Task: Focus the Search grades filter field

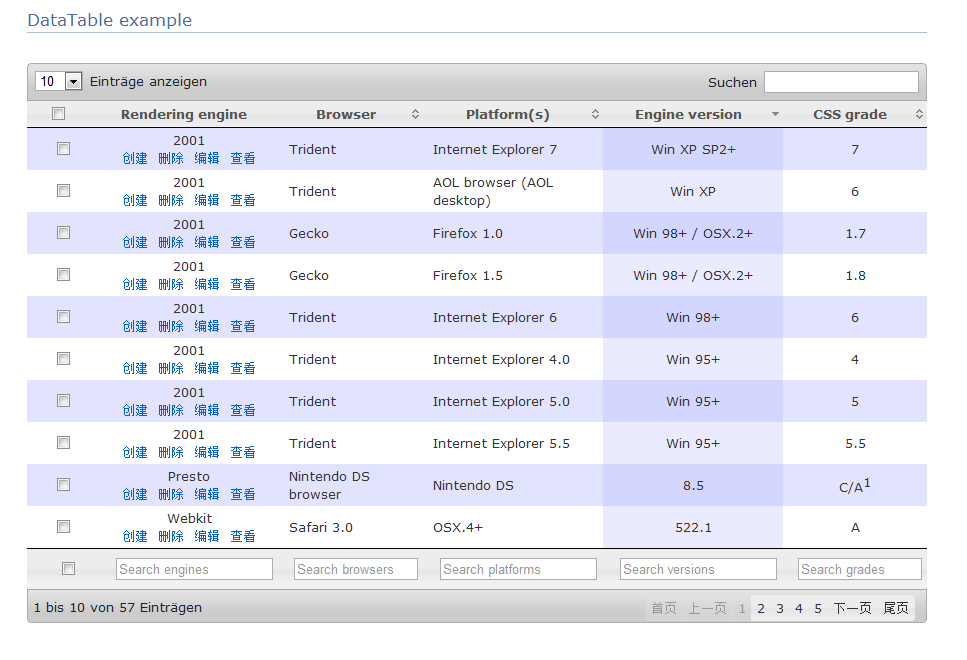Action: [x=860, y=569]
